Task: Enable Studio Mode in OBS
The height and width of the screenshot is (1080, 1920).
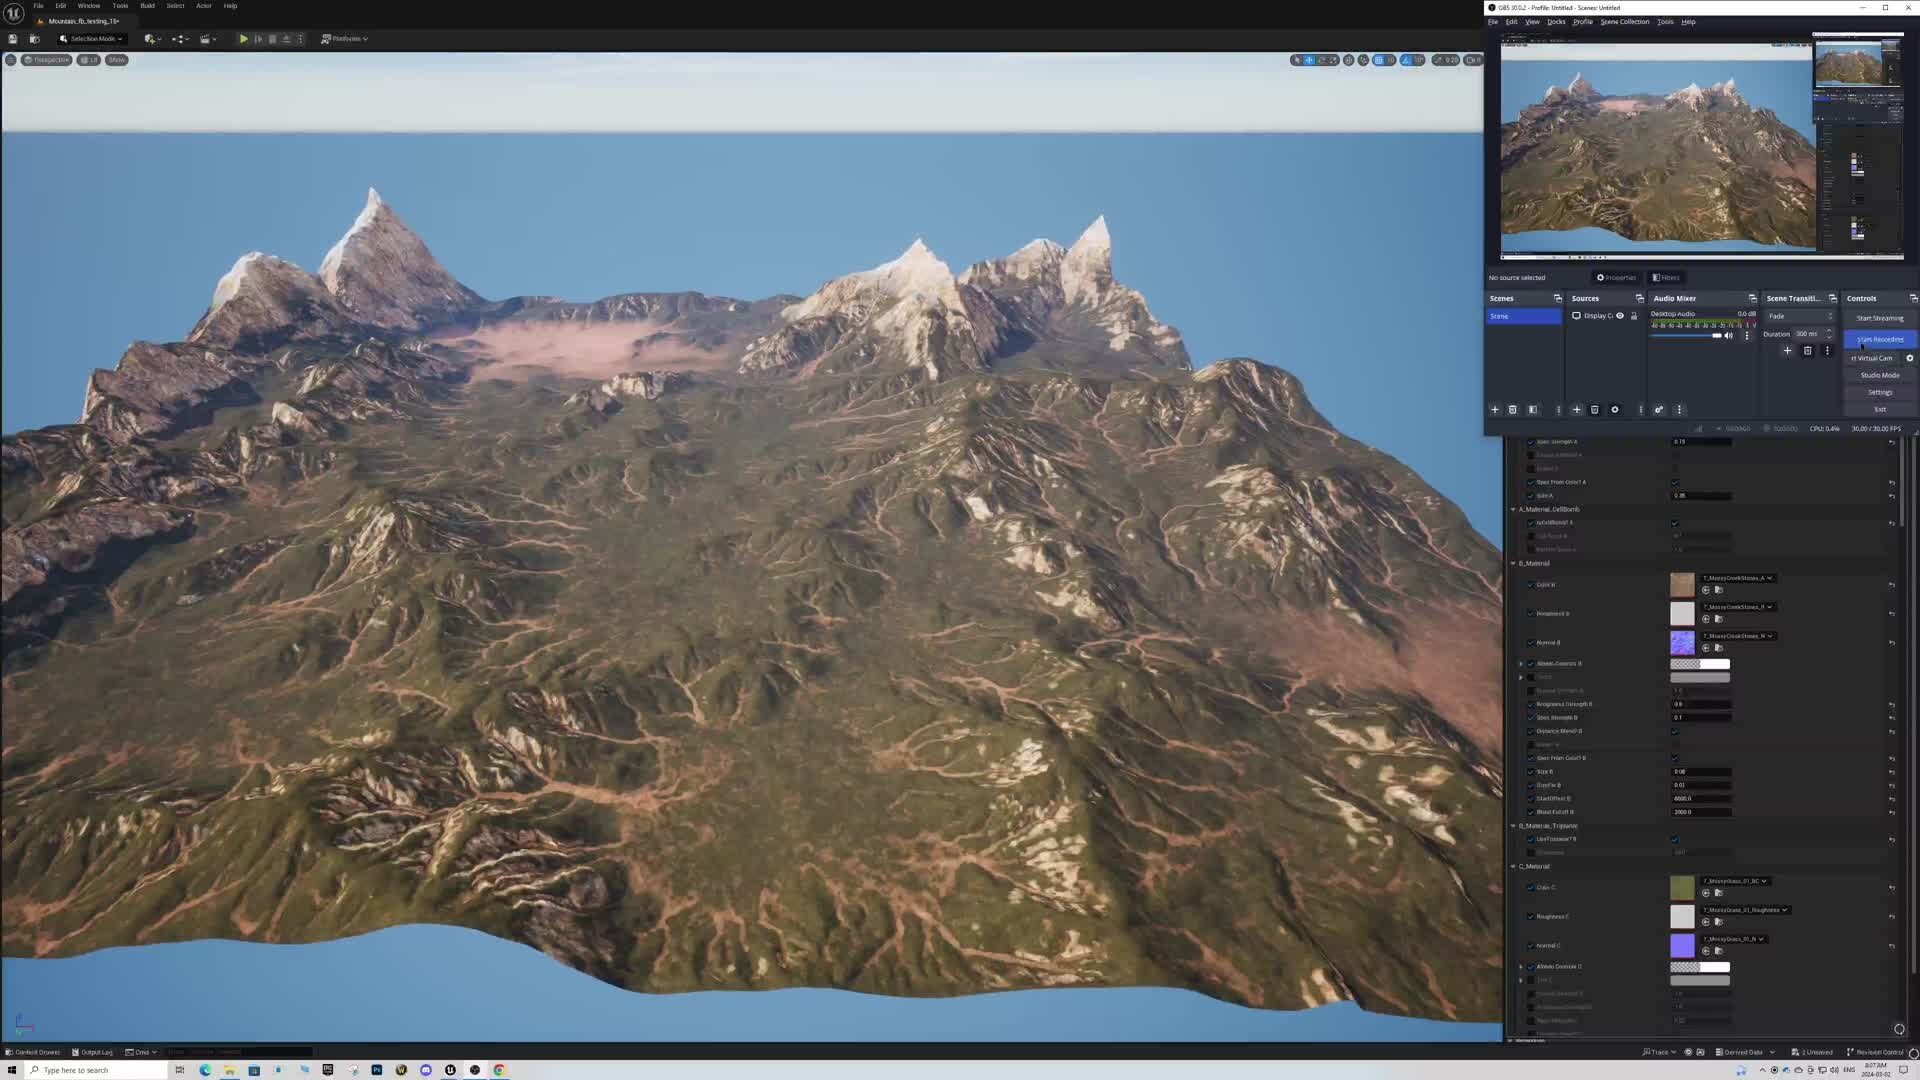Action: (x=1879, y=375)
